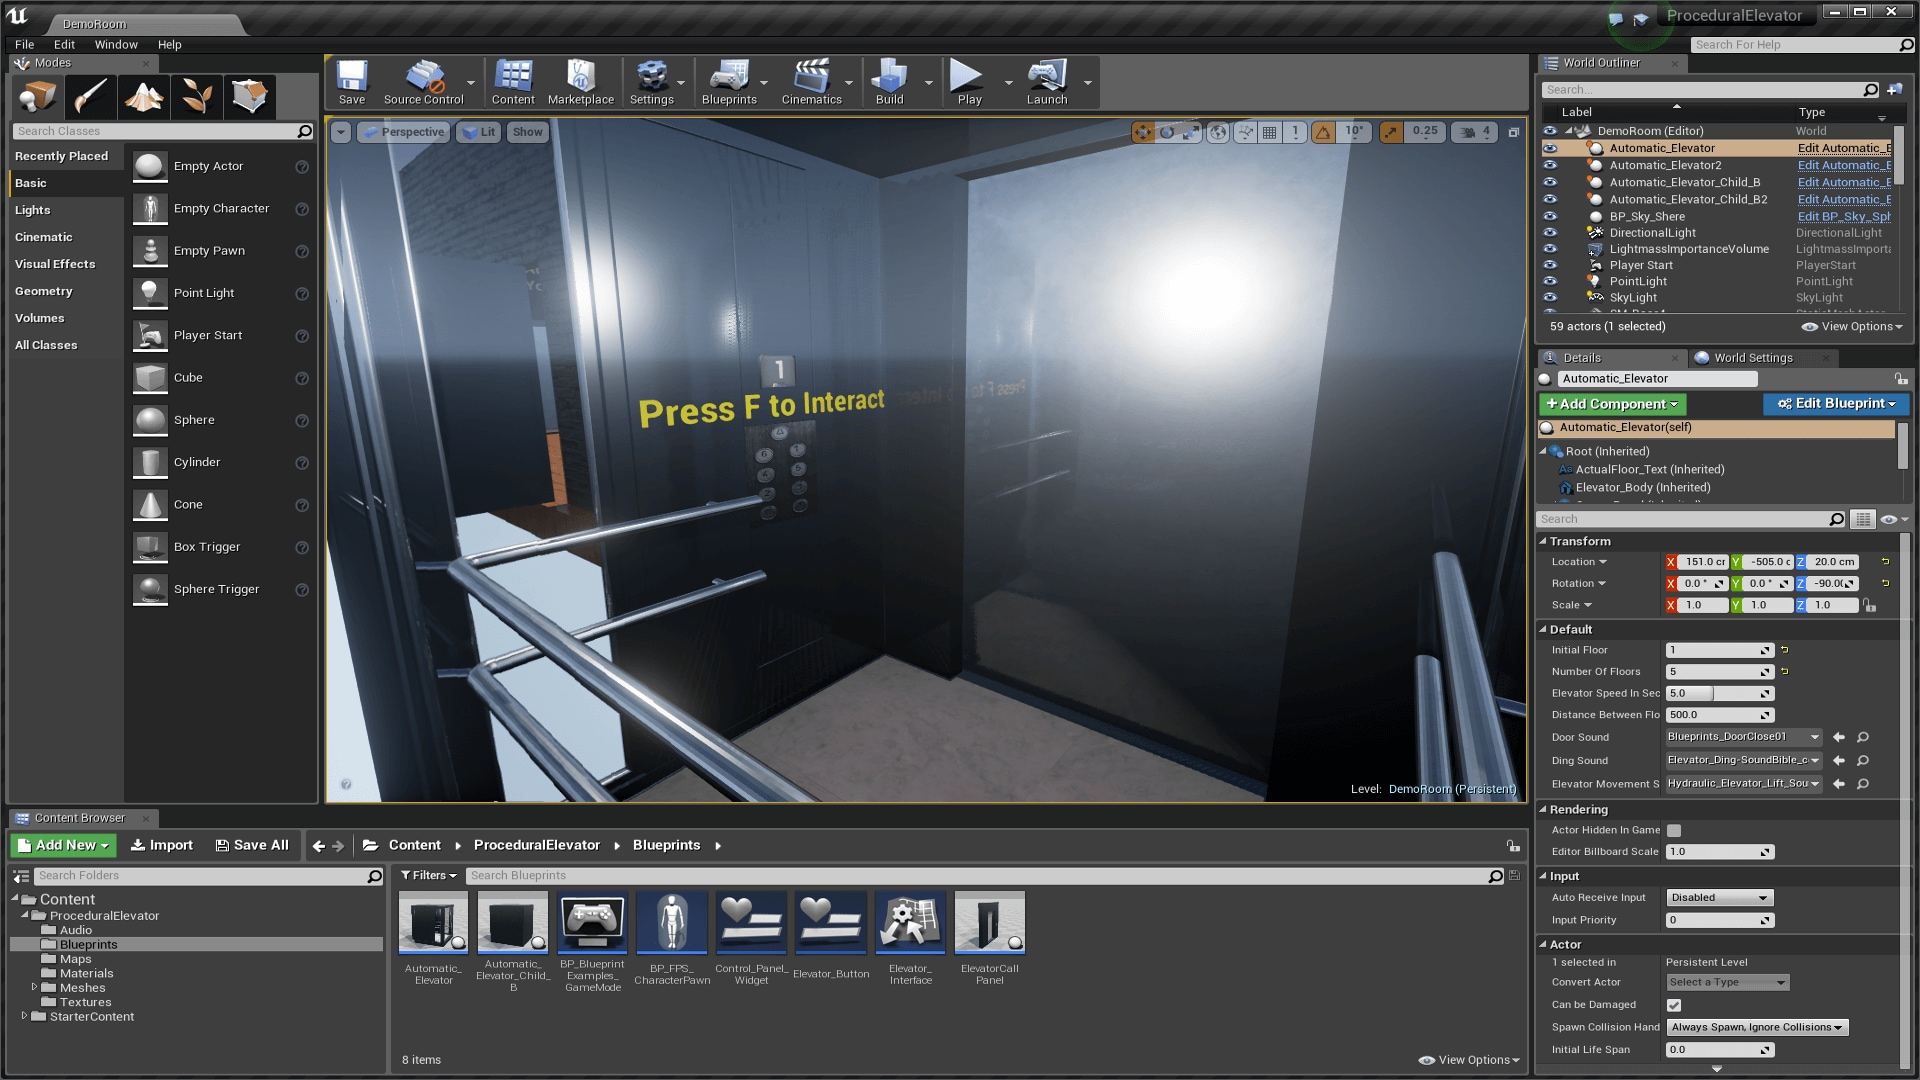Expand the StarterContent folder
Screen dimensions: 1920x1080
click(x=24, y=1016)
